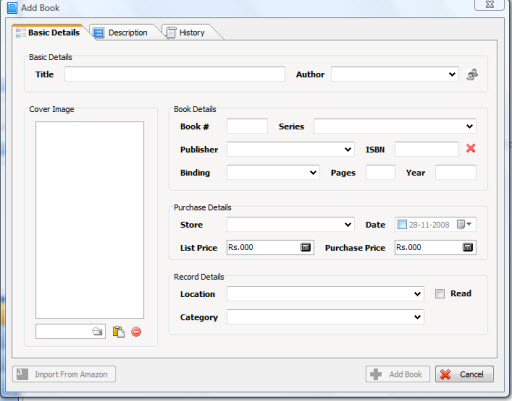
Task: Expand the Category dropdown
Action: 417,317
